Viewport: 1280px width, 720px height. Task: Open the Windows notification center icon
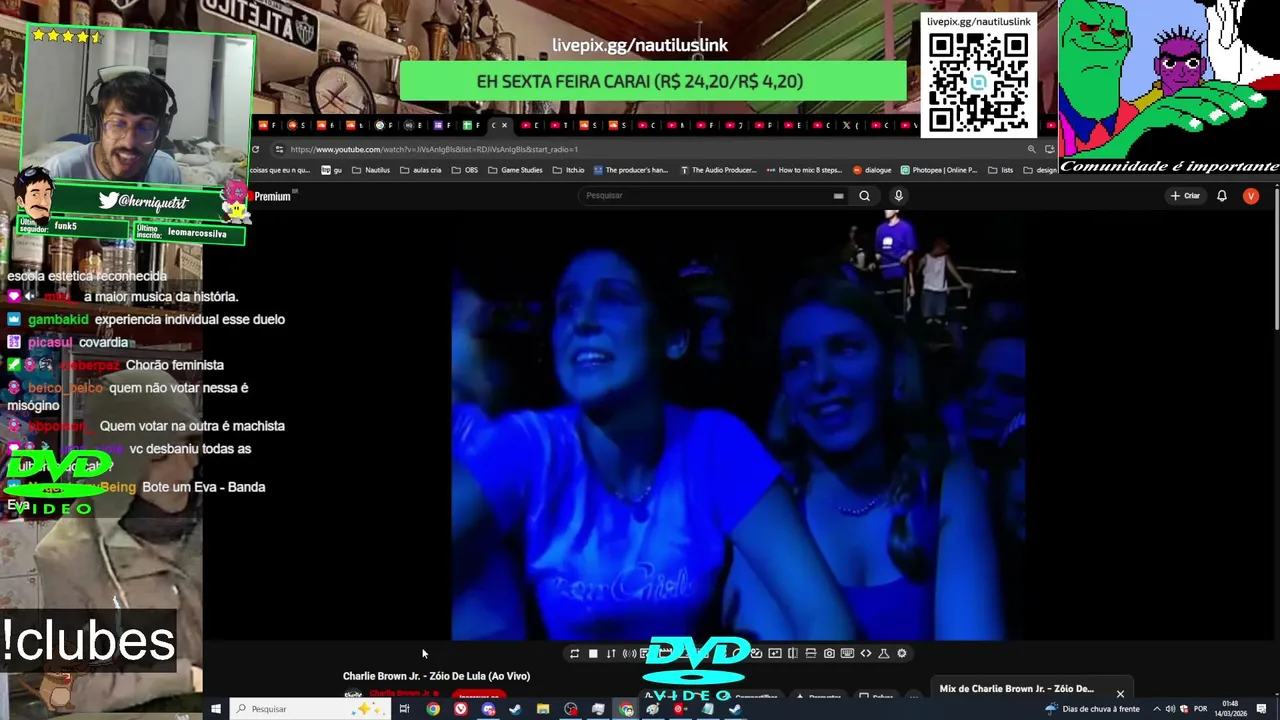tap(1262, 709)
